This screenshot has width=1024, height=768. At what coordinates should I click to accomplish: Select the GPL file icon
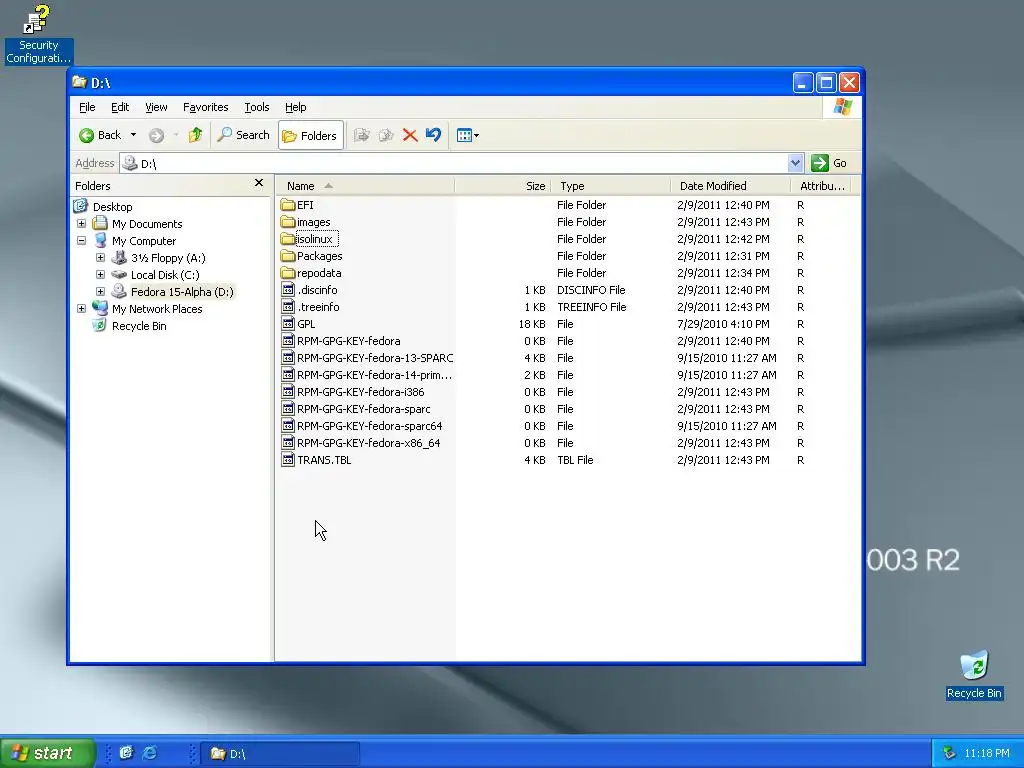pos(288,324)
